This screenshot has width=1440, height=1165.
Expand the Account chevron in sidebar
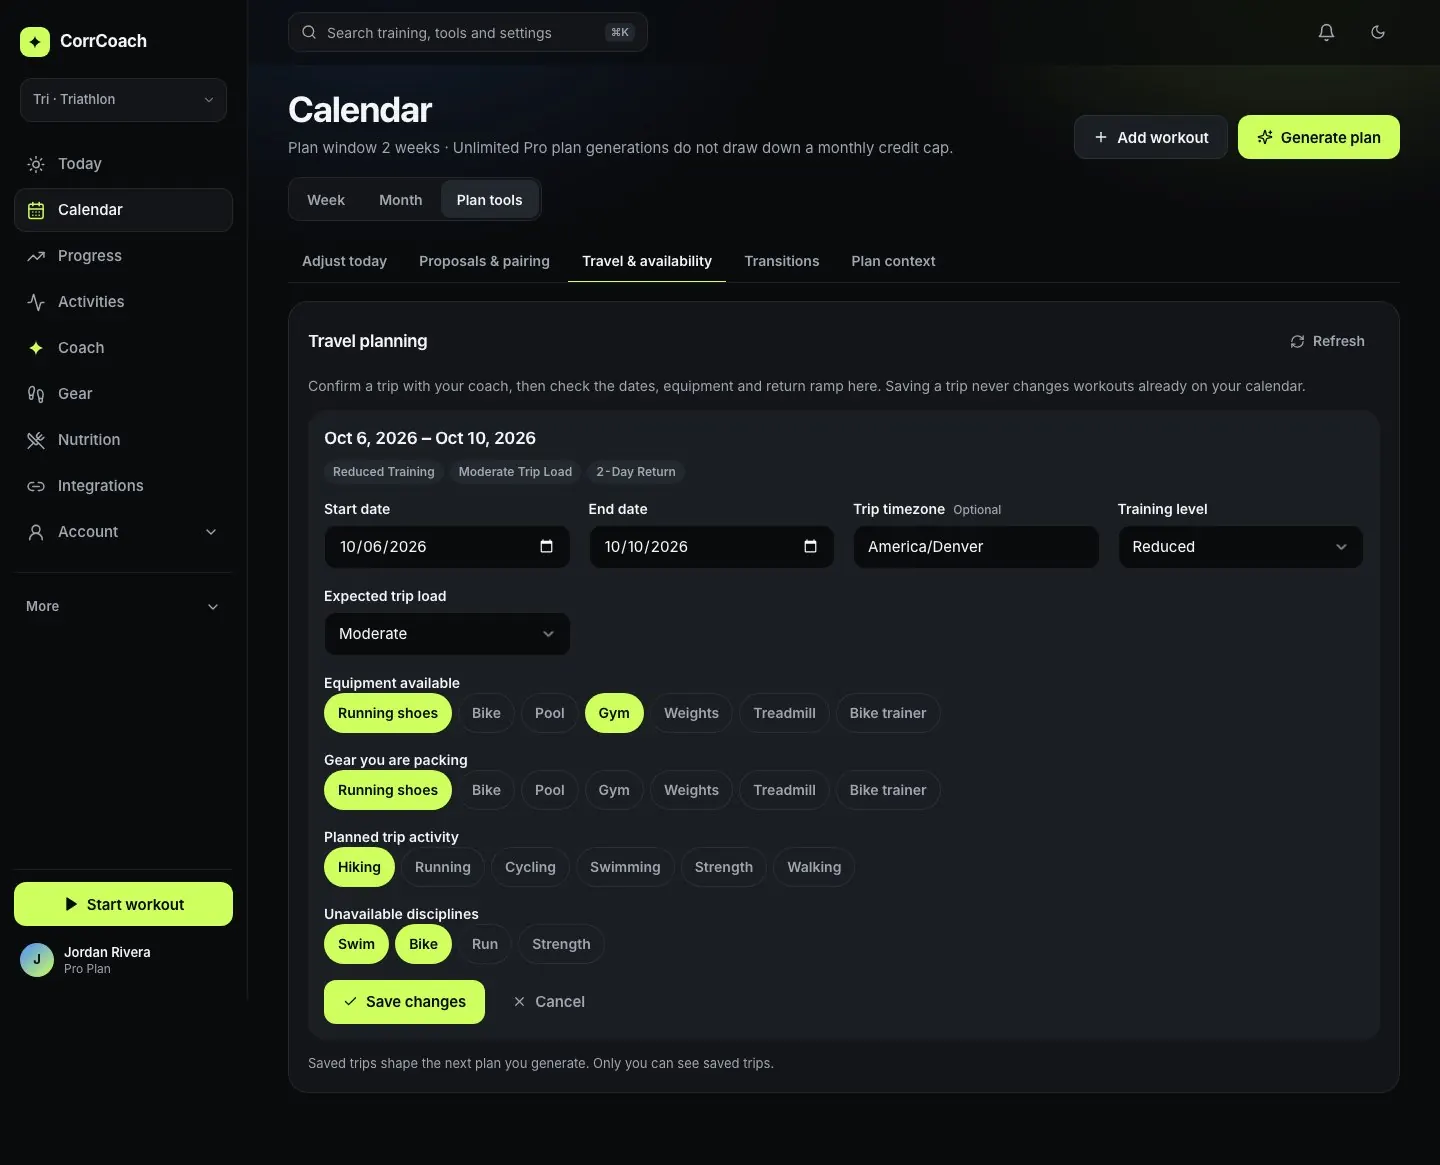click(211, 532)
